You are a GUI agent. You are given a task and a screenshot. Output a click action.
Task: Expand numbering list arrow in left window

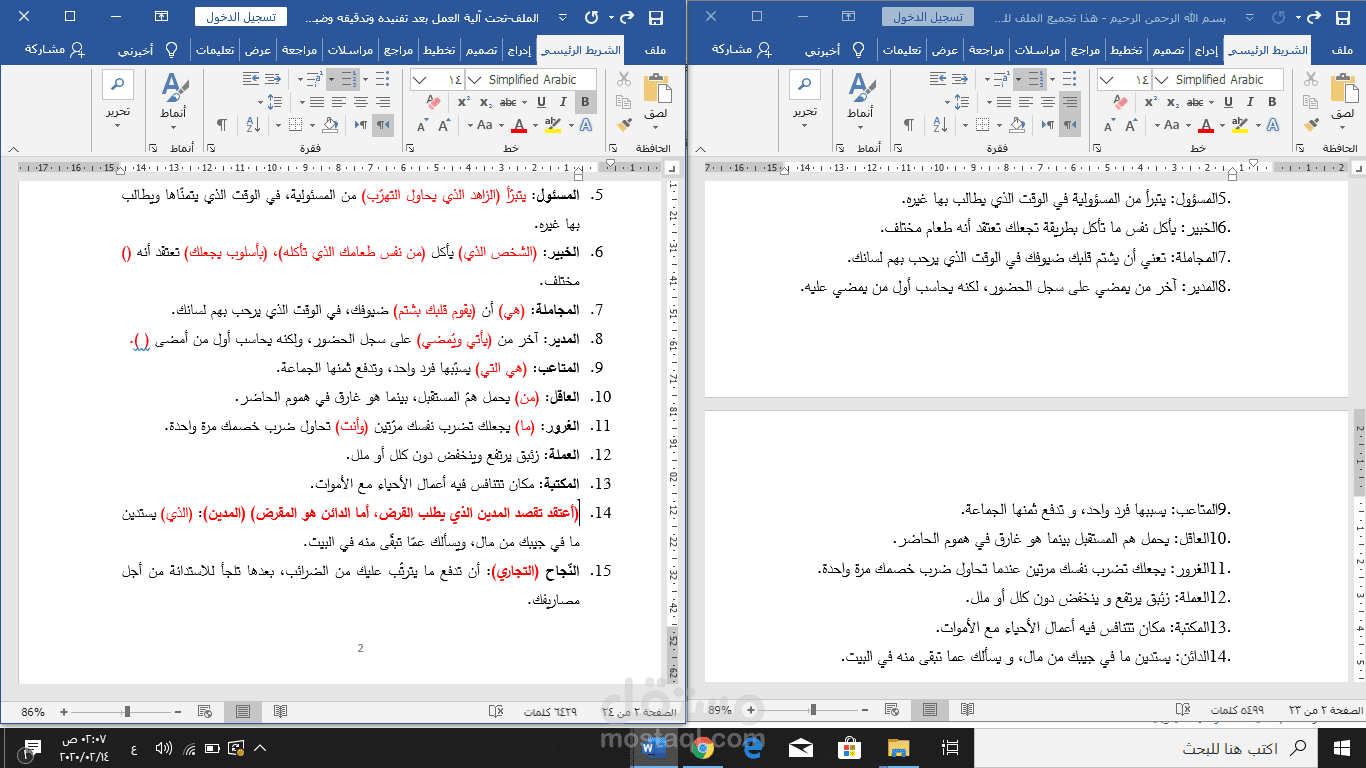332,79
